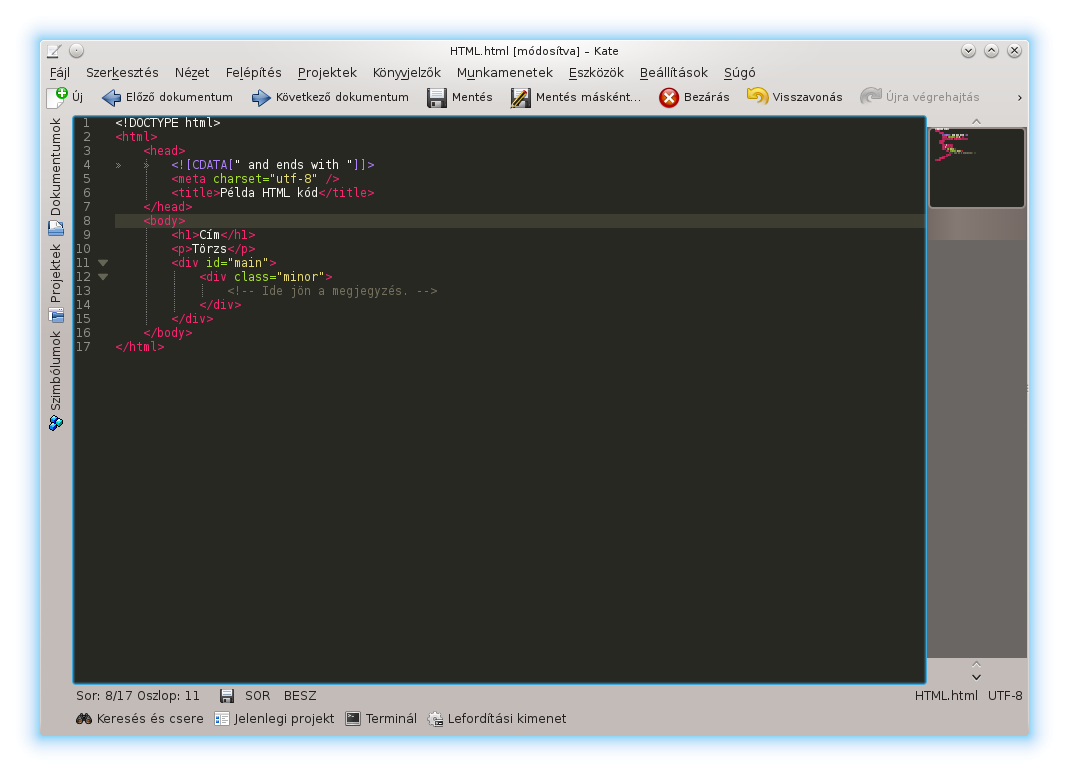Click line number 8 in the gutter

[x=87, y=221]
